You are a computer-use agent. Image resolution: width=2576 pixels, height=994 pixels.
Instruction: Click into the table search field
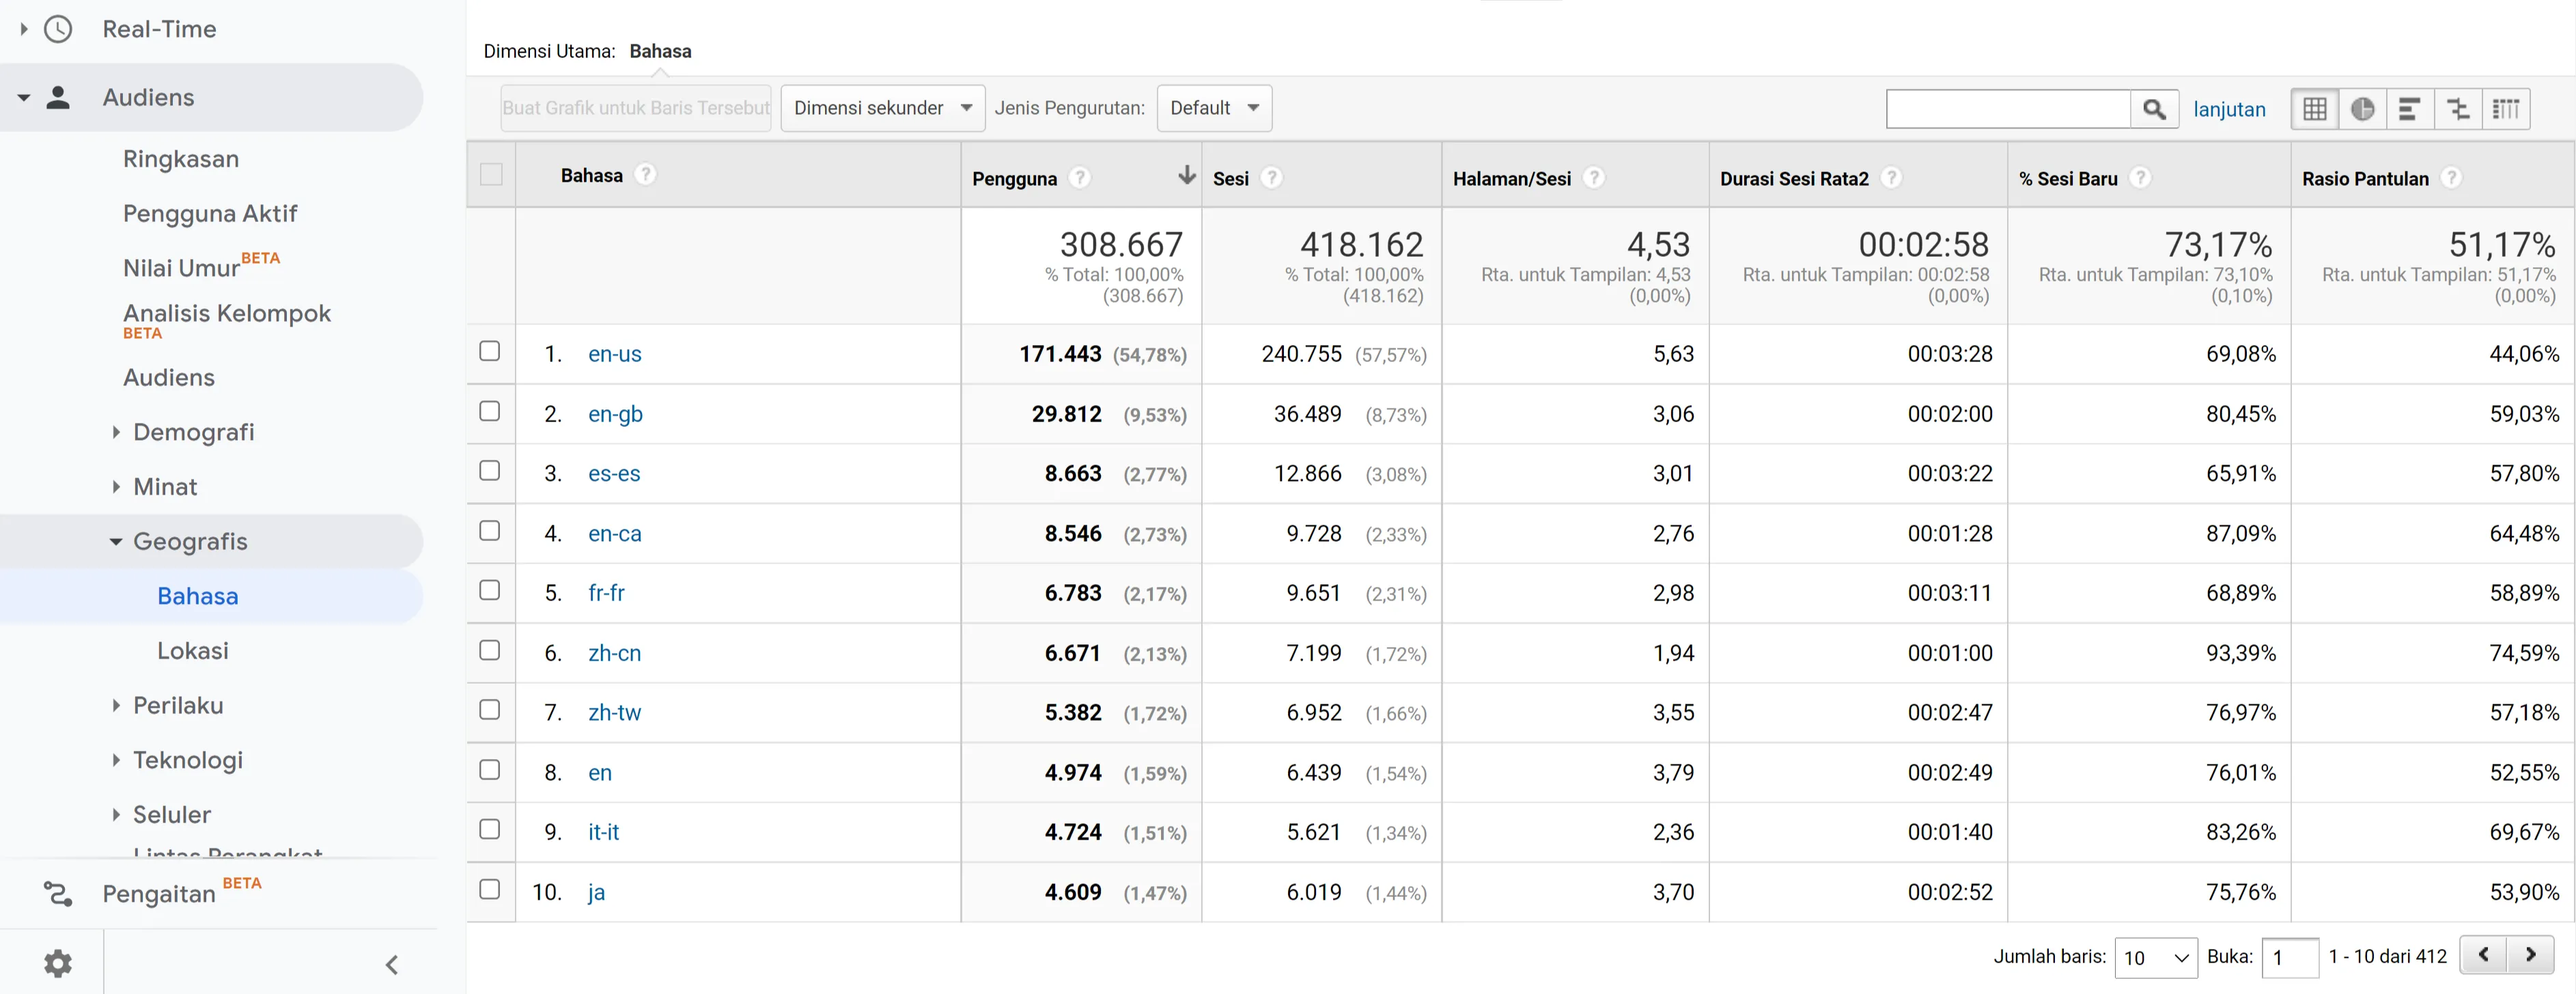(x=2008, y=109)
